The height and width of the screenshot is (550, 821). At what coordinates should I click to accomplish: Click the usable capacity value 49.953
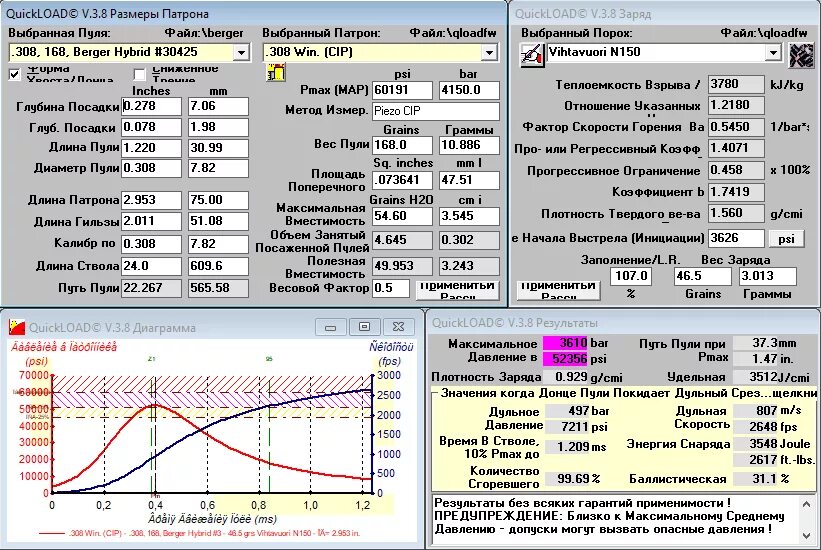click(x=402, y=266)
